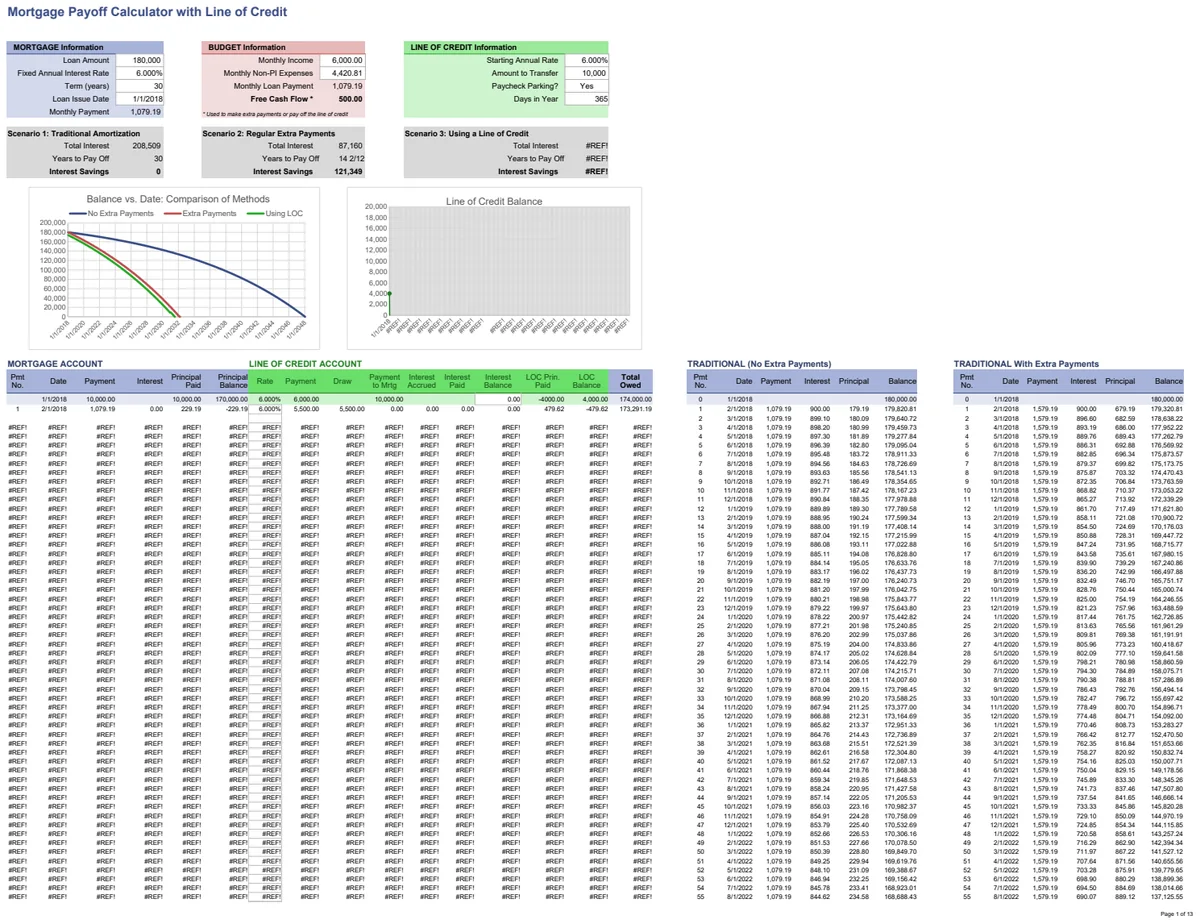Select the Monthly Non-PI Expenses value 4,420.81
Screen dimensions: 1200x924
tap(342, 74)
